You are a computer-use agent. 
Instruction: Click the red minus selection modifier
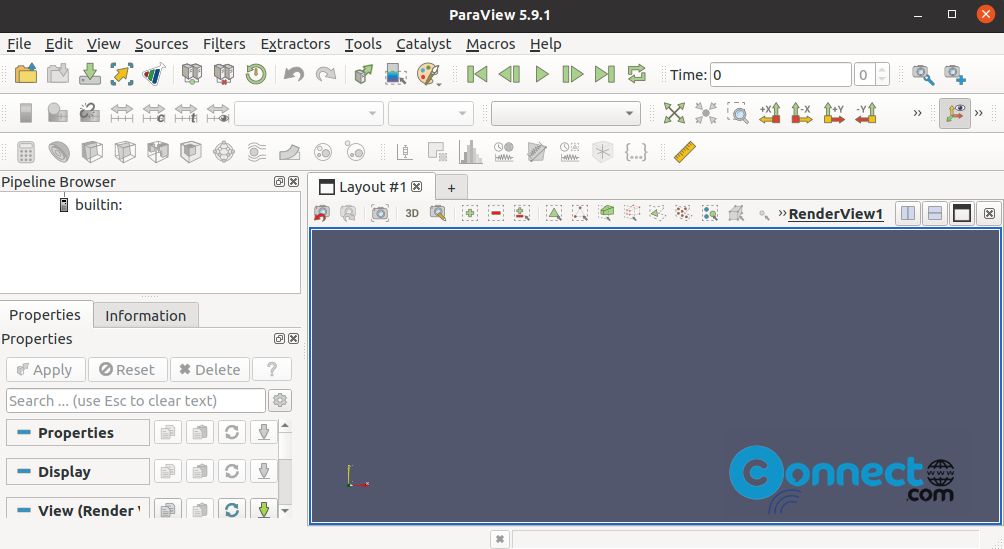tap(496, 213)
